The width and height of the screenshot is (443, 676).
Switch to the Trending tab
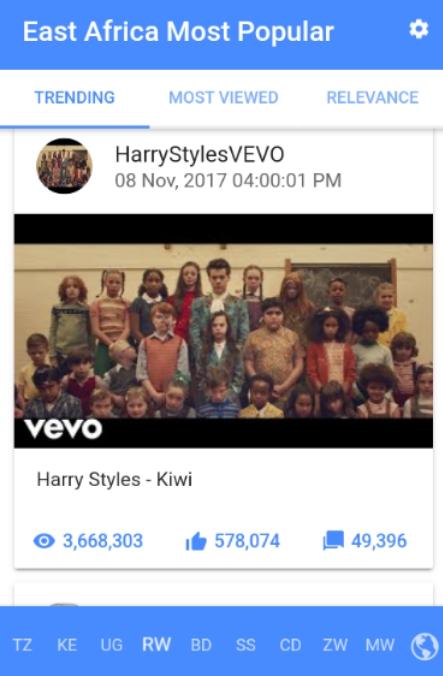pyautogui.click(x=75, y=97)
